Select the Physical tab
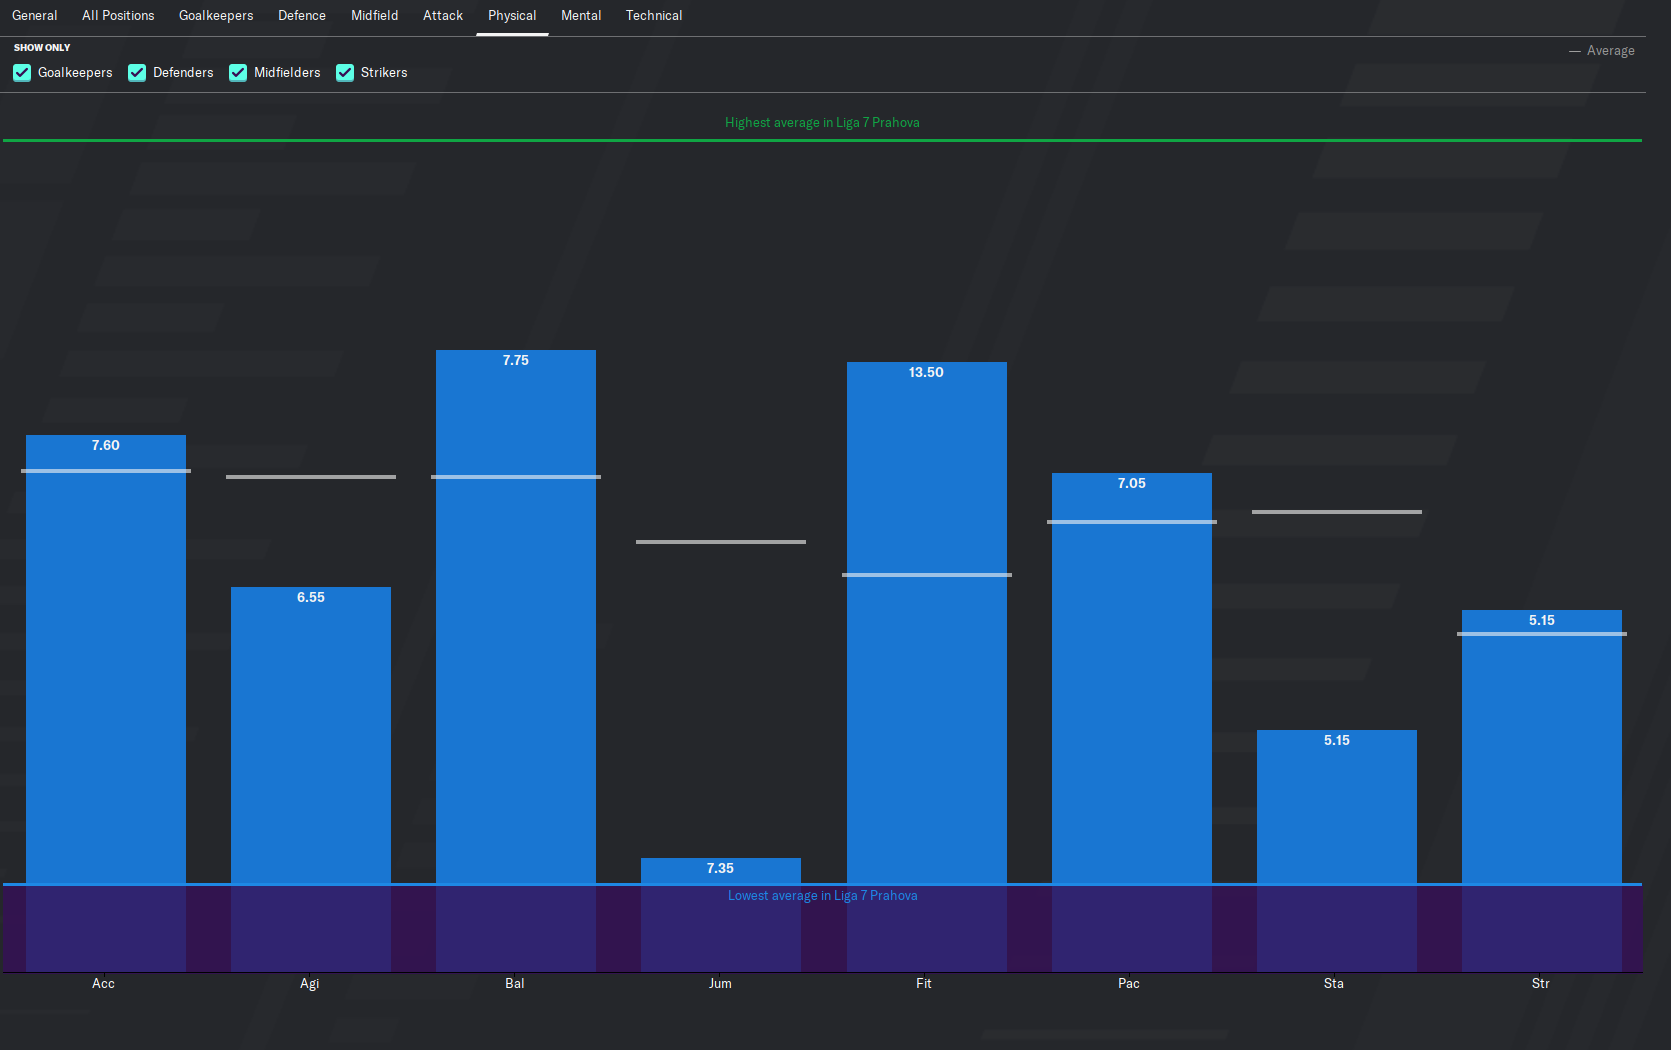Screen dimensions: 1671x1050 (x=512, y=16)
